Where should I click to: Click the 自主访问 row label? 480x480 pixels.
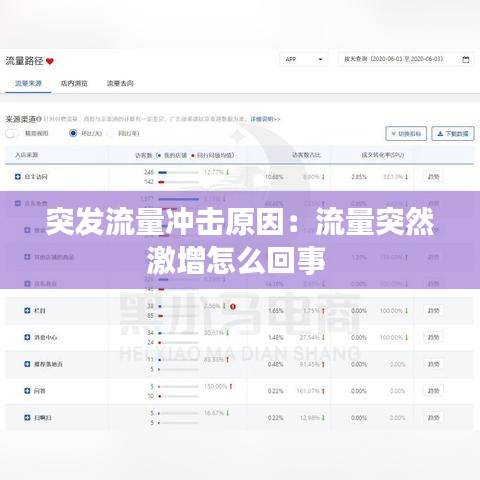(36, 177)
